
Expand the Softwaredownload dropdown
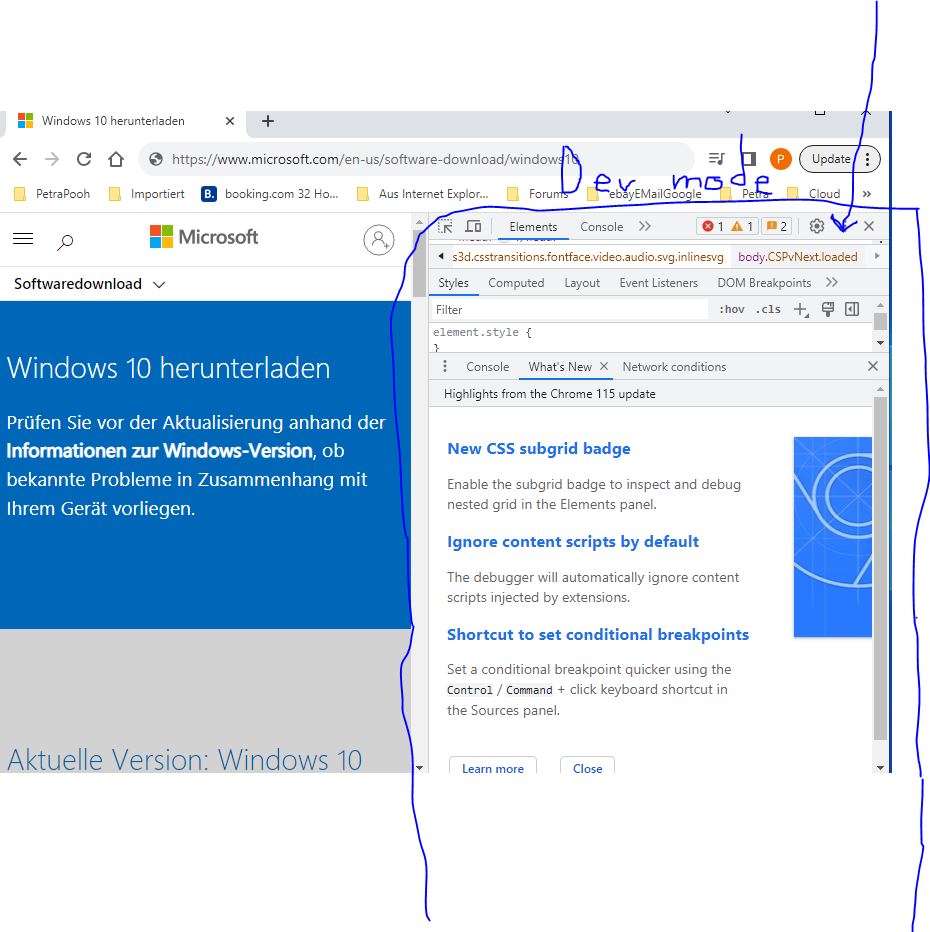[90, 284]
